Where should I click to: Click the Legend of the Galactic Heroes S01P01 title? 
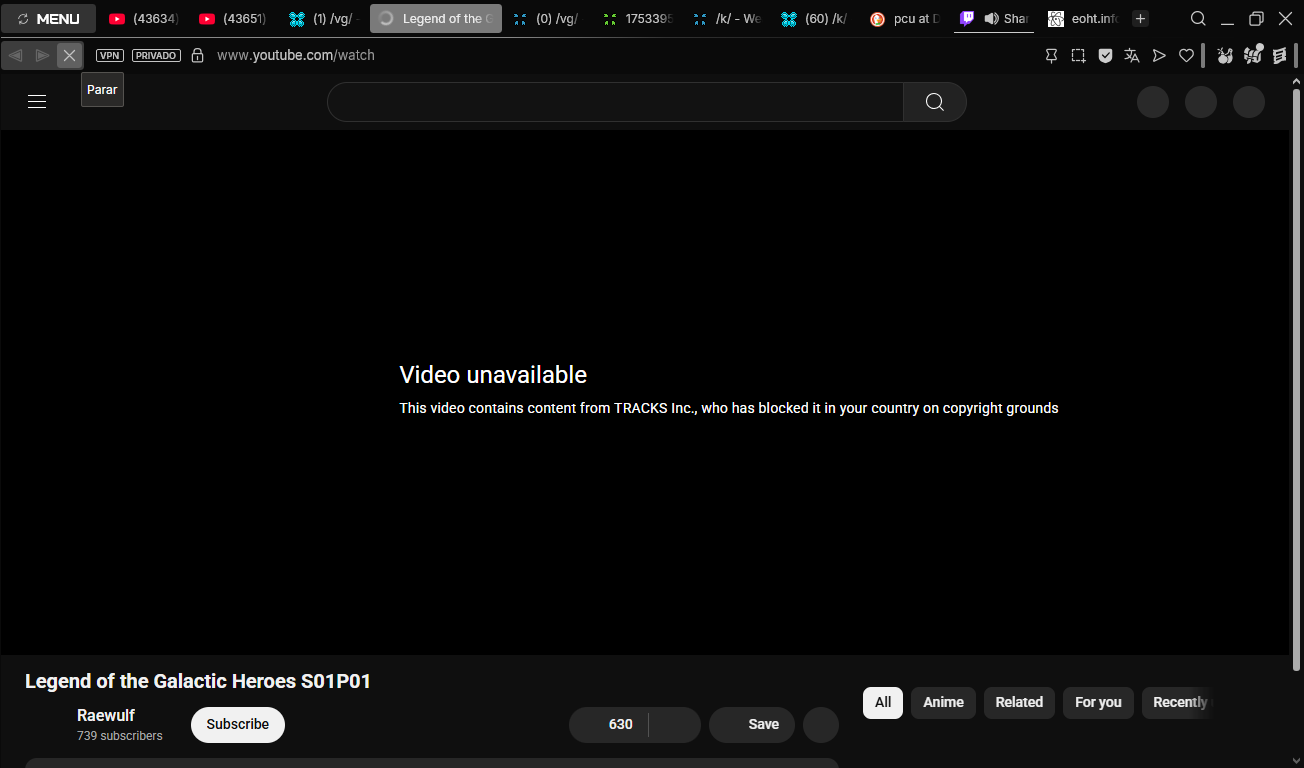pos(198,681)
